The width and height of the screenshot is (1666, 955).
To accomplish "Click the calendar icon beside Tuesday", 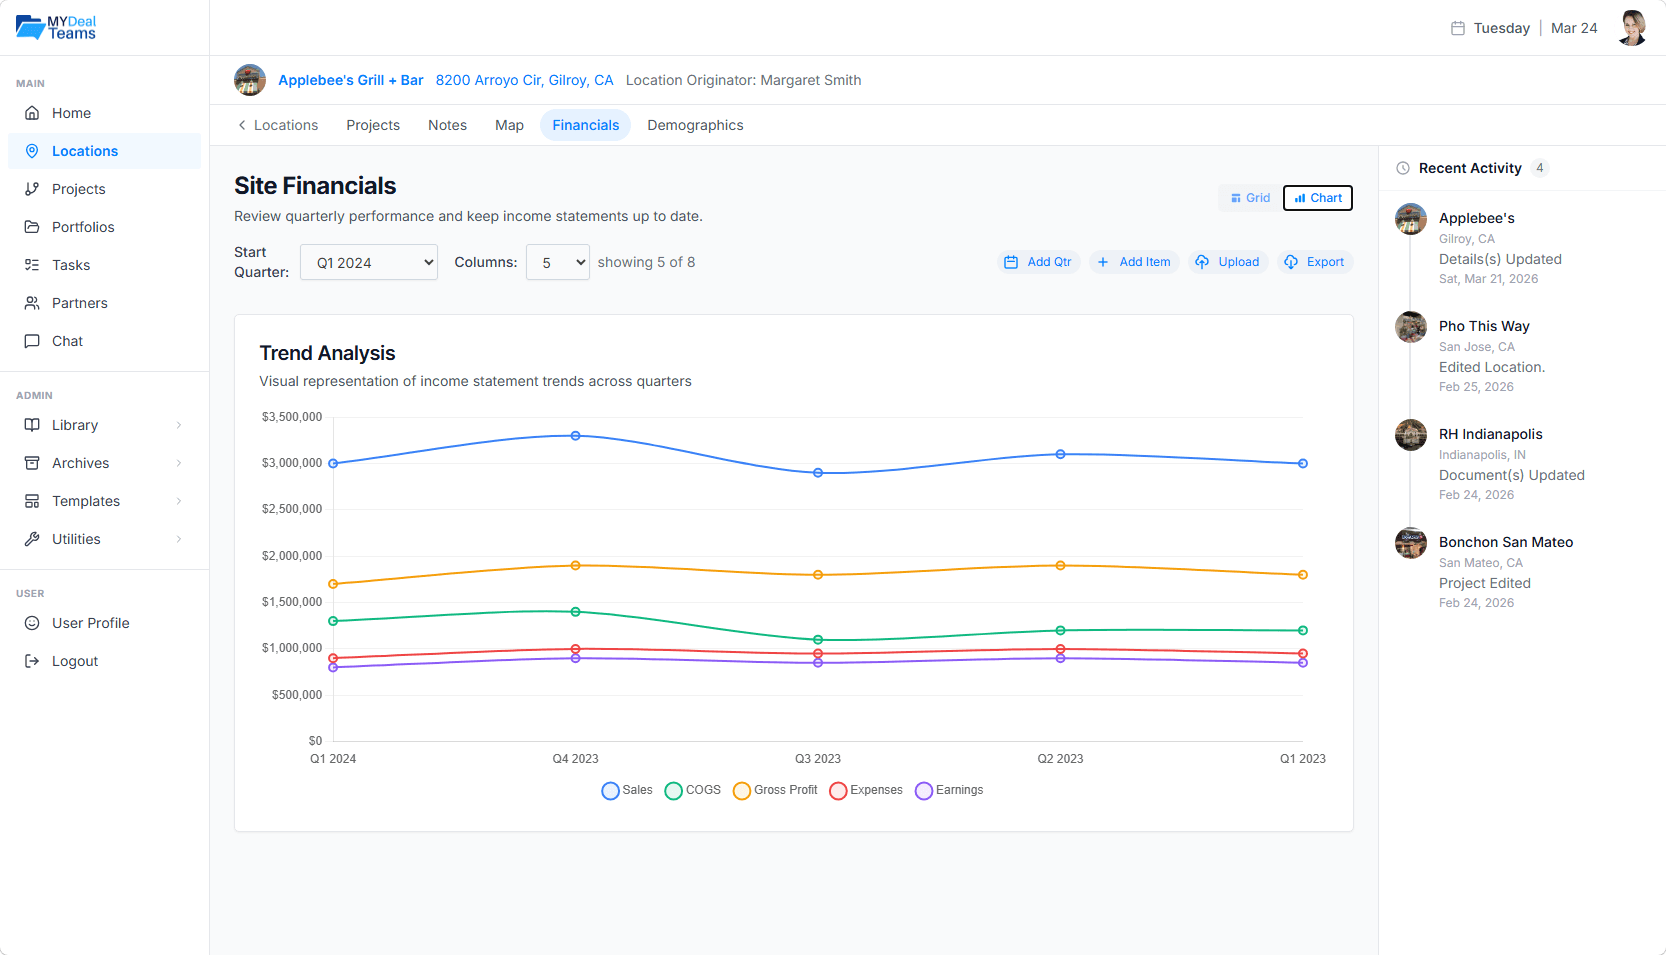I will pyautogui.click(x=1458, y=28).
